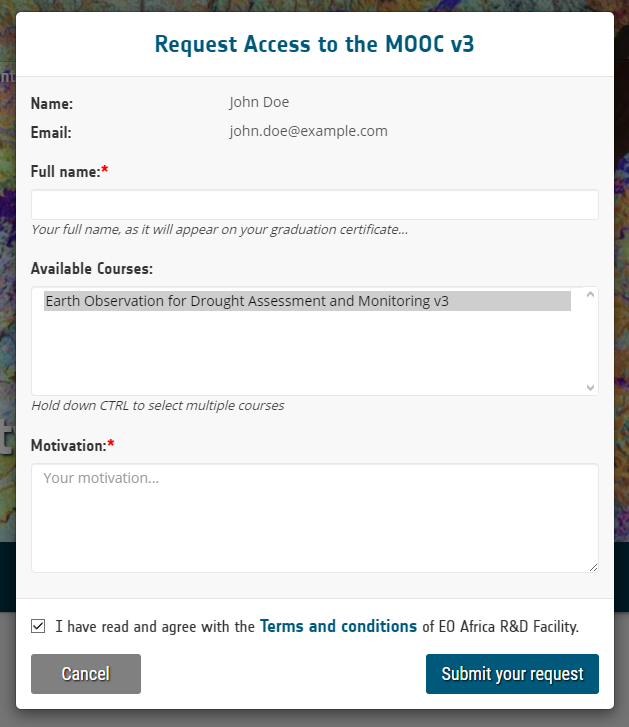This screenshot has height=727, width=629.
Task: Click the course list scroll-down arrow
Action: click(x=590, y=387)
